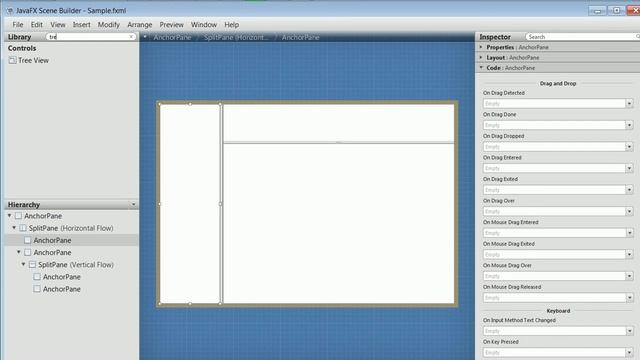Screen dimensions: 640x360
Task: Open On Key Pressed dropdown arrow
Action: (629, 353)
